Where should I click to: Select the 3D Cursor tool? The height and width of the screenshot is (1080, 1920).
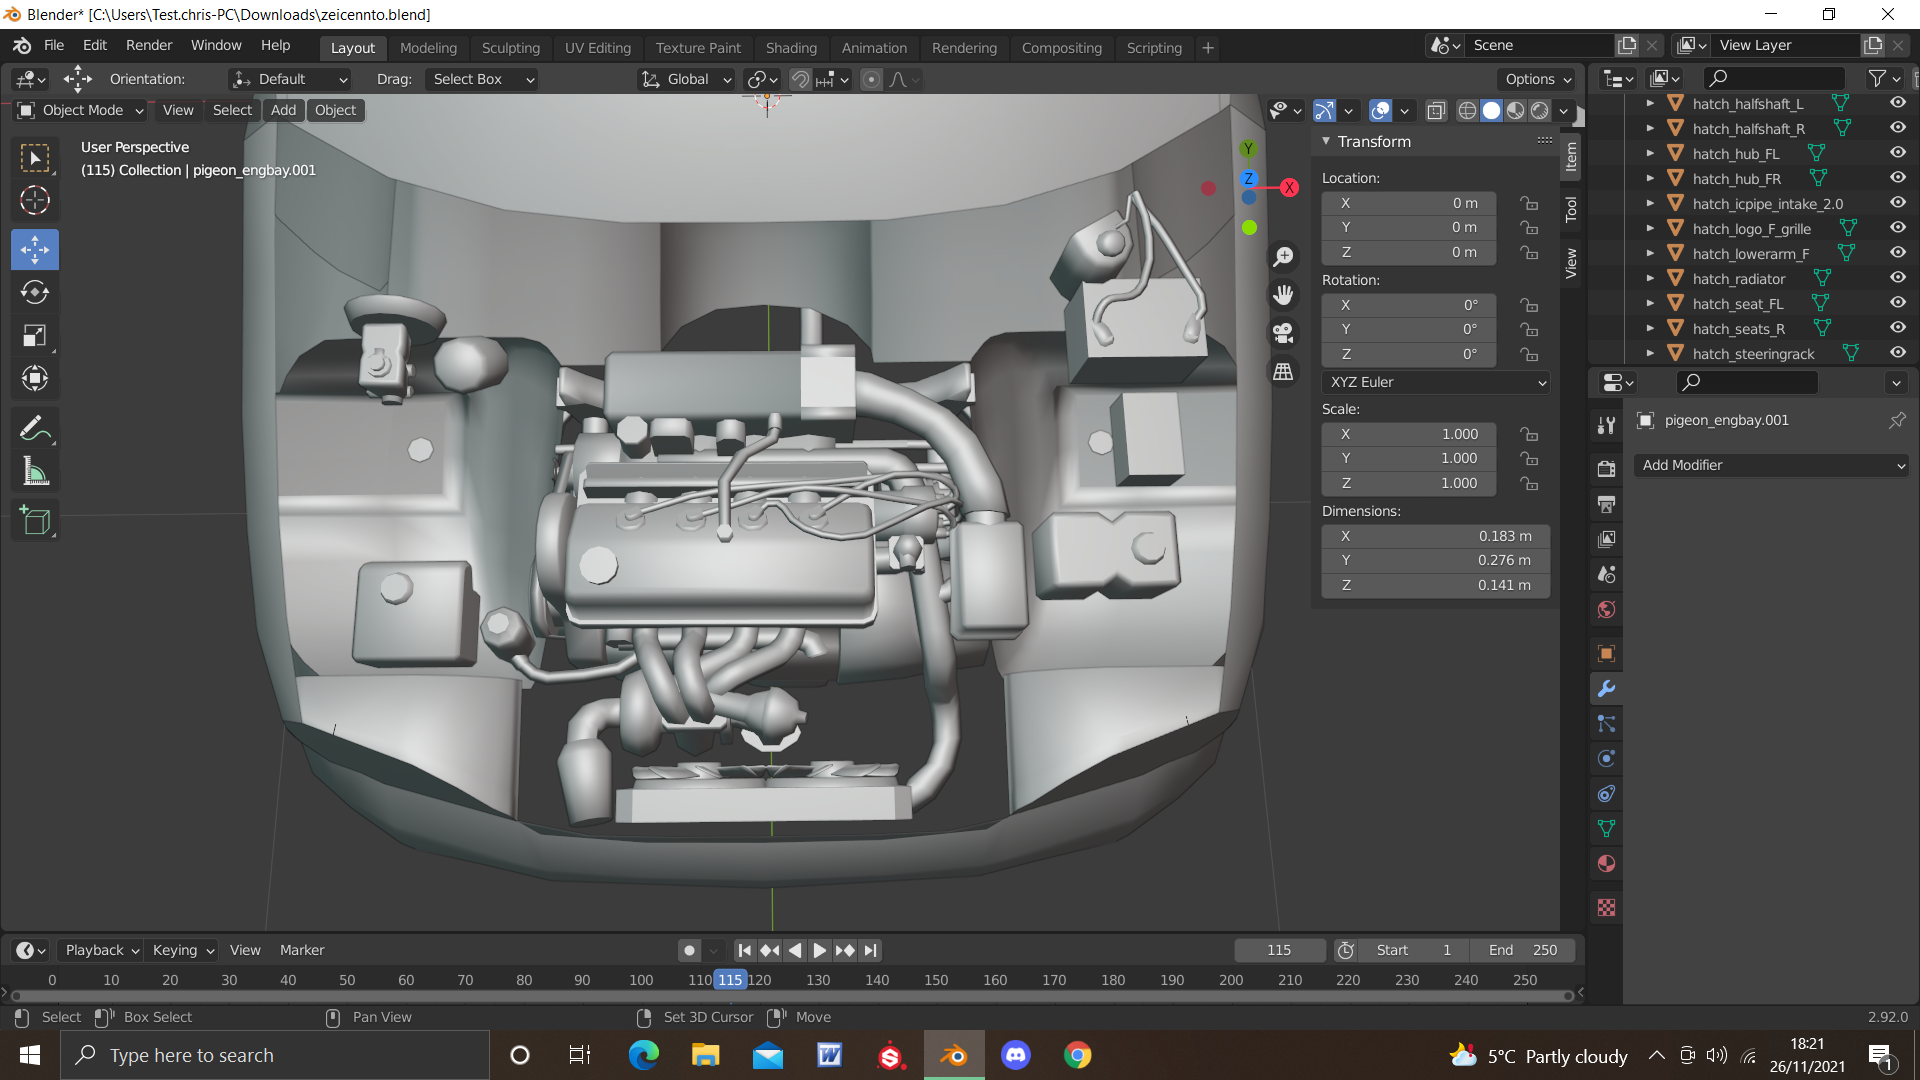(x=35, y=201)
